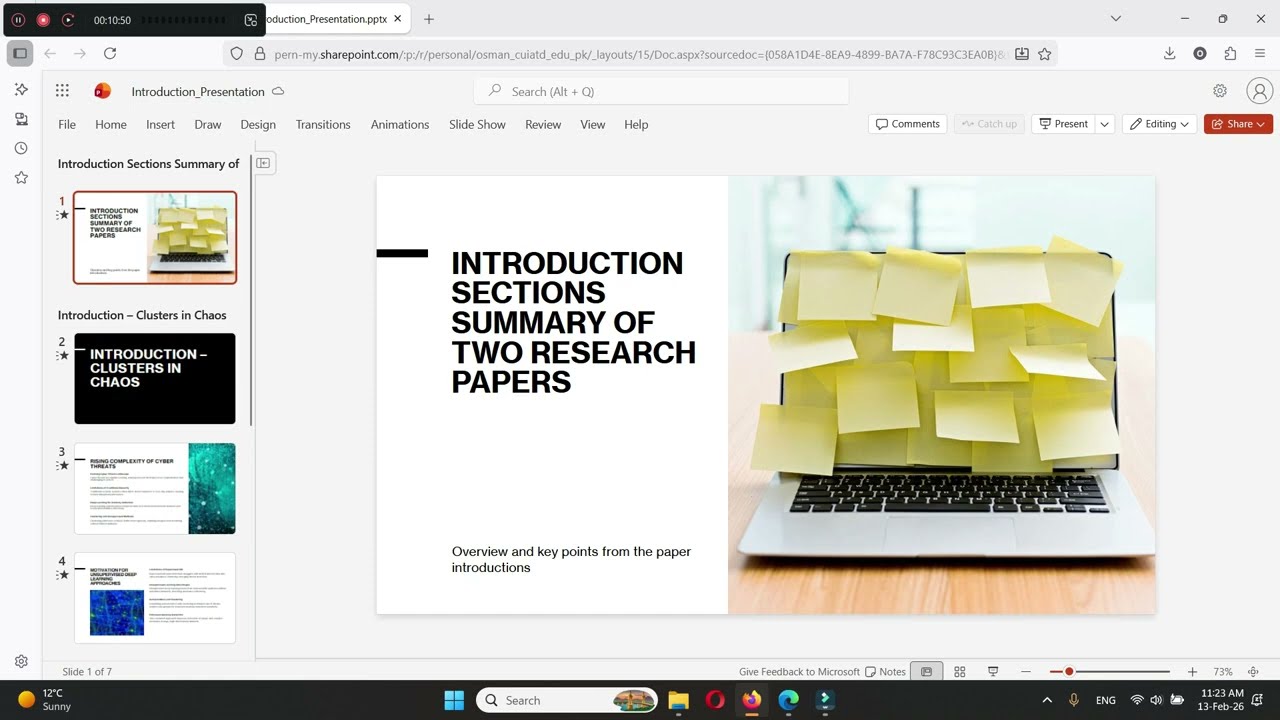1280x720 pixels.
Task: Switch to the Home tab
Action: pyautogui.click(x=111, y=124)
